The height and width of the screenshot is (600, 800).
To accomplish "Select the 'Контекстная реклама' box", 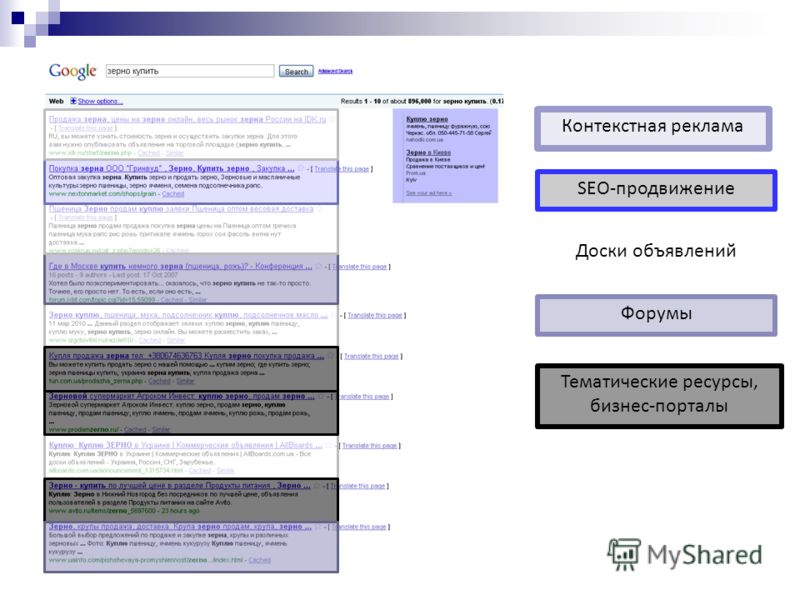I will click(653, 129).
